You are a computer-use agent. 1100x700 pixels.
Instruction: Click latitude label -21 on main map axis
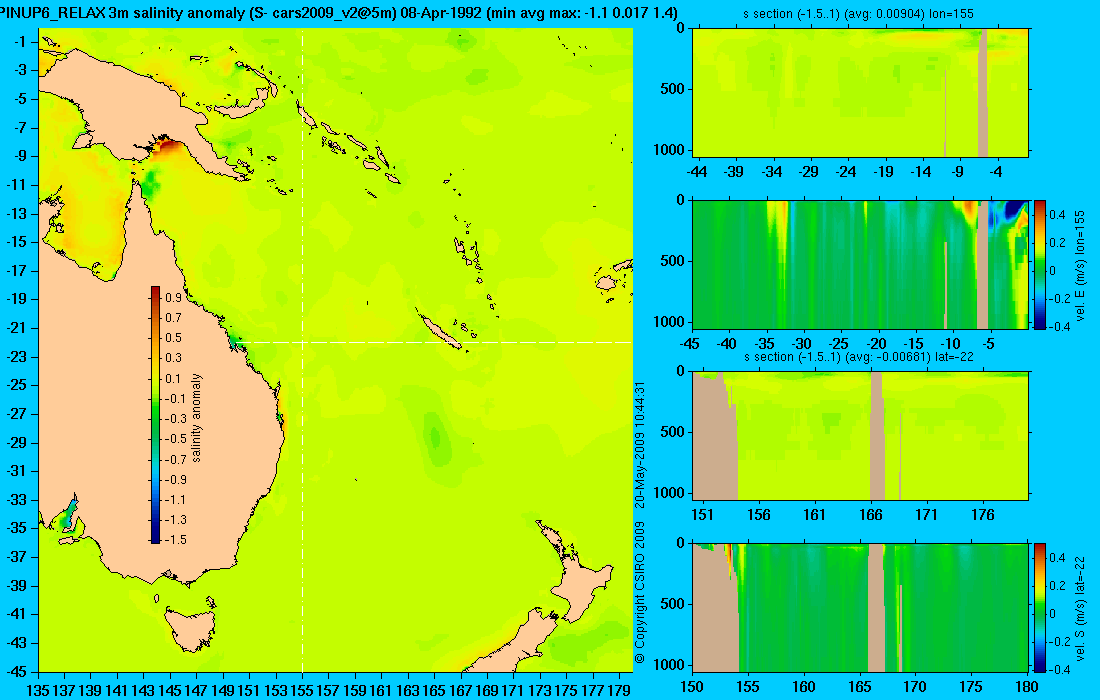point(16,328)
